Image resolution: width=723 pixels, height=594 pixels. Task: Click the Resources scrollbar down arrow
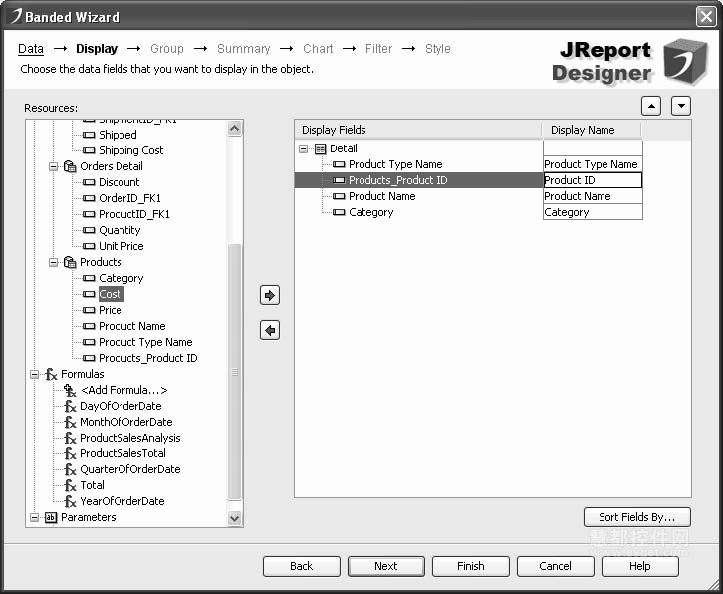pos(235,518)
